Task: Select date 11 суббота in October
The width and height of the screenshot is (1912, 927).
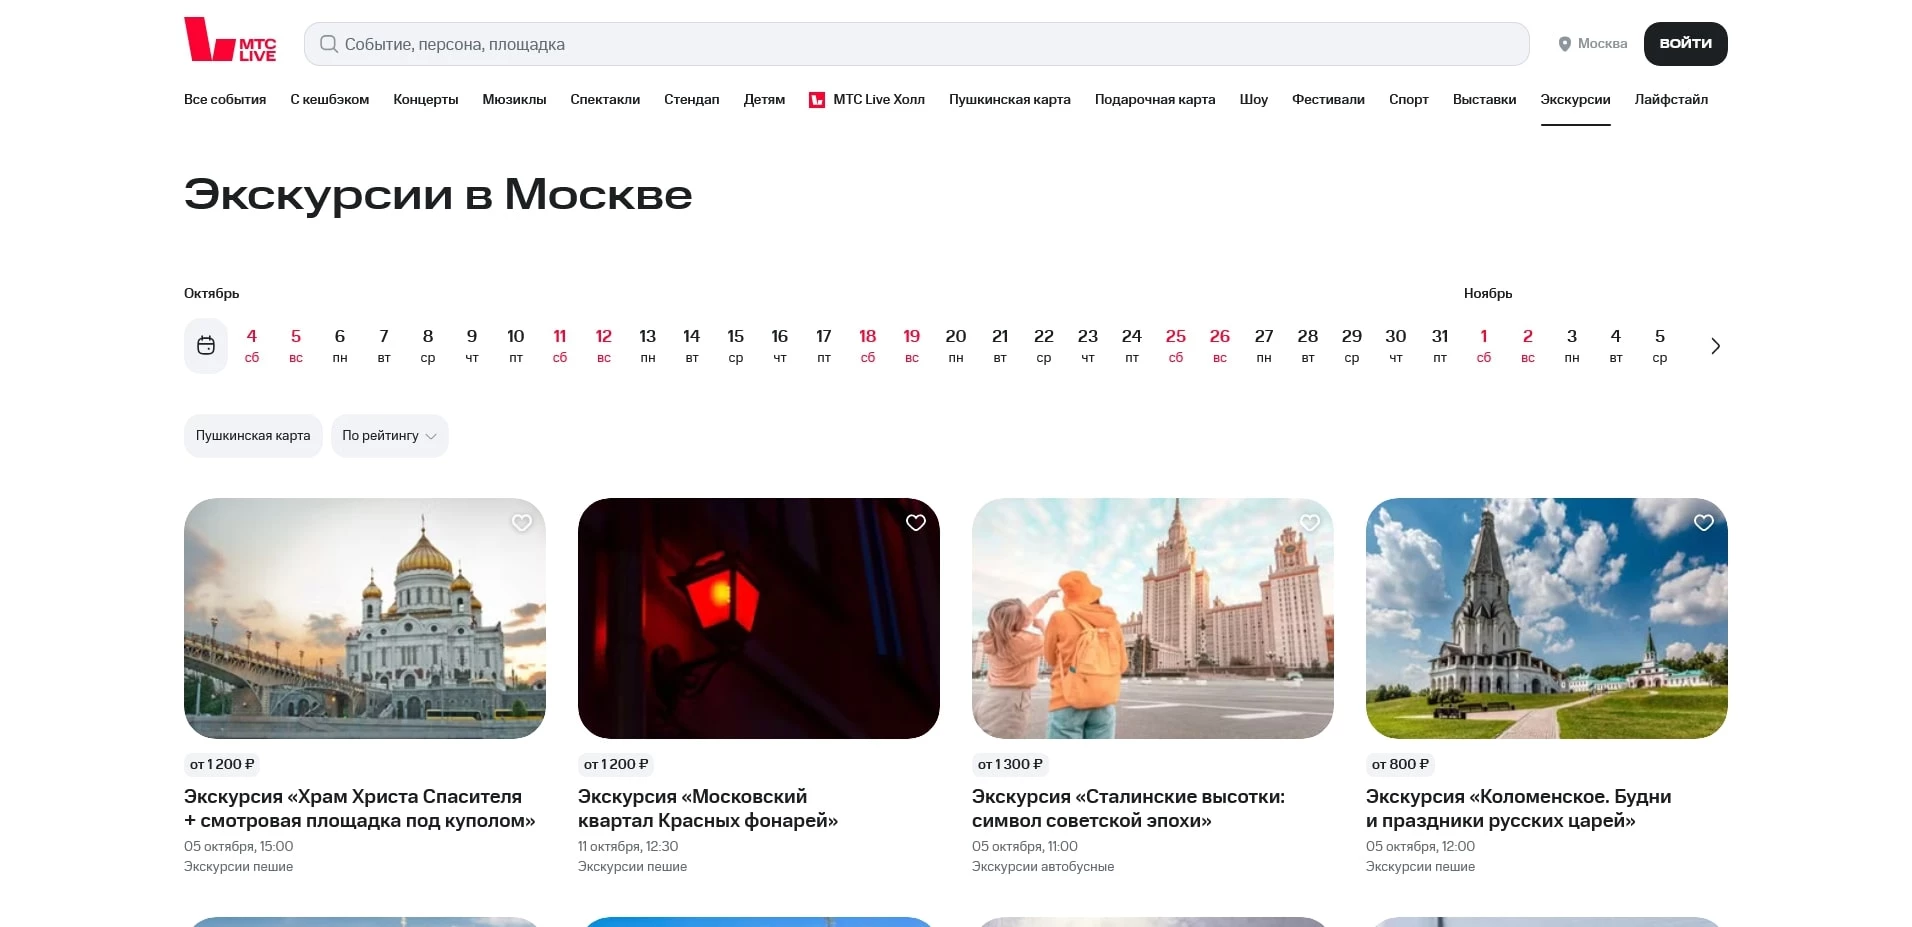Action: pyautogui.click(x=559, y=345)
